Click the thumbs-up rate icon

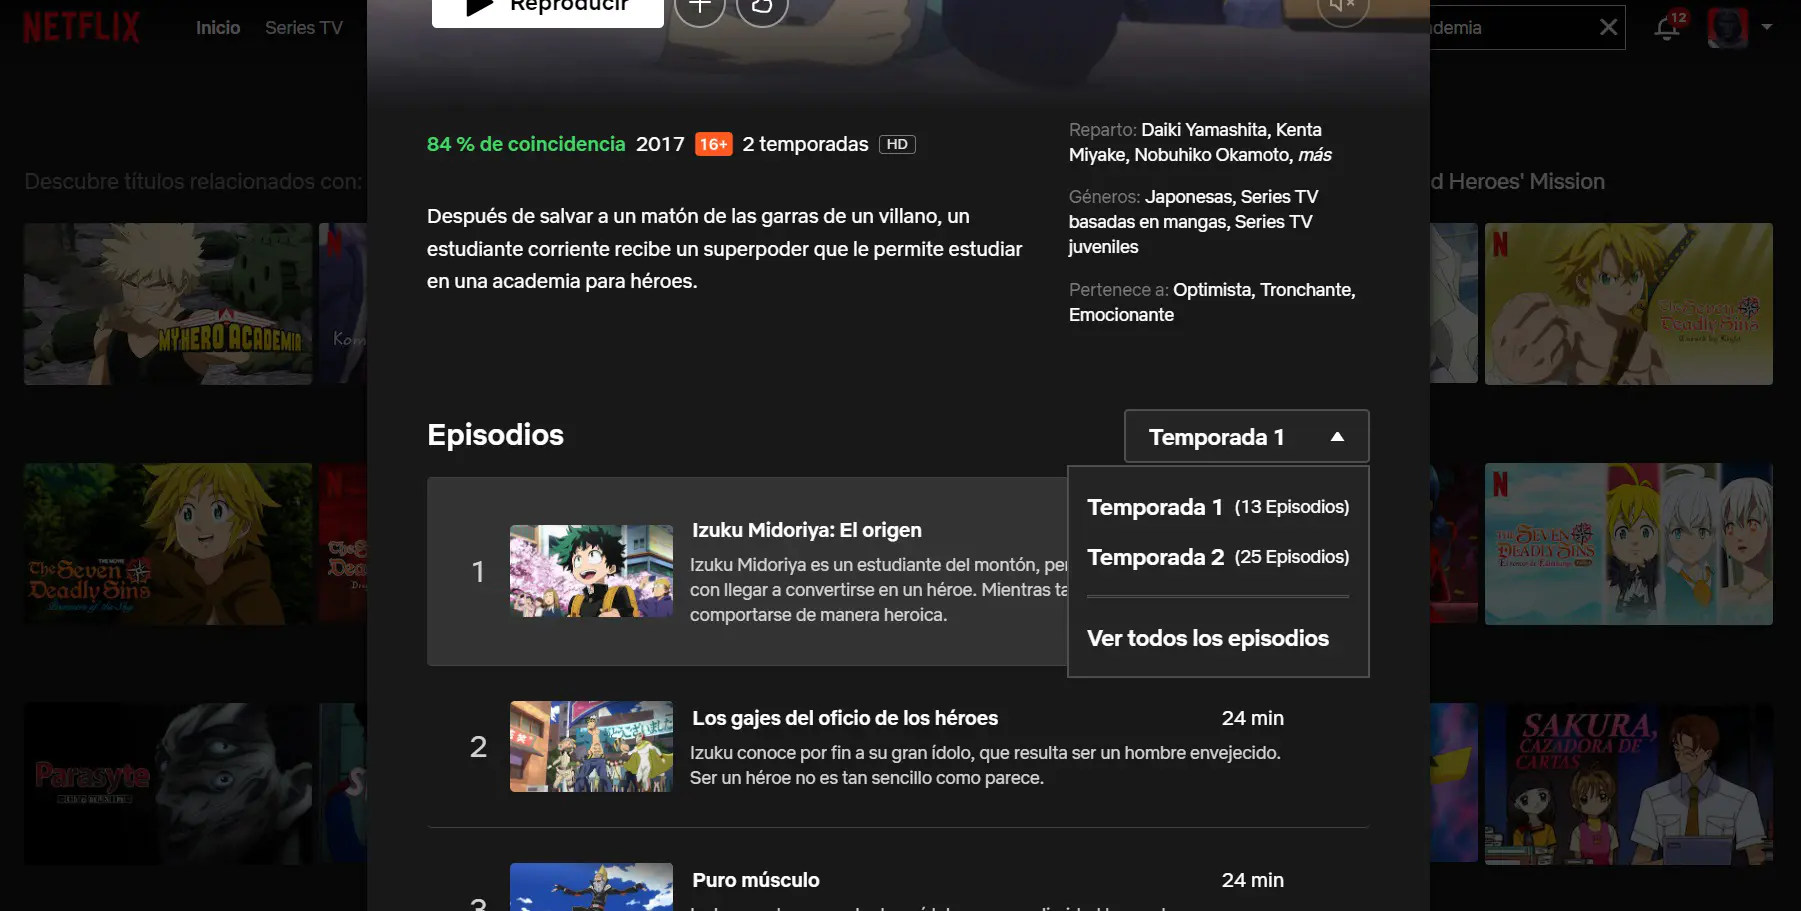(762, 6)
